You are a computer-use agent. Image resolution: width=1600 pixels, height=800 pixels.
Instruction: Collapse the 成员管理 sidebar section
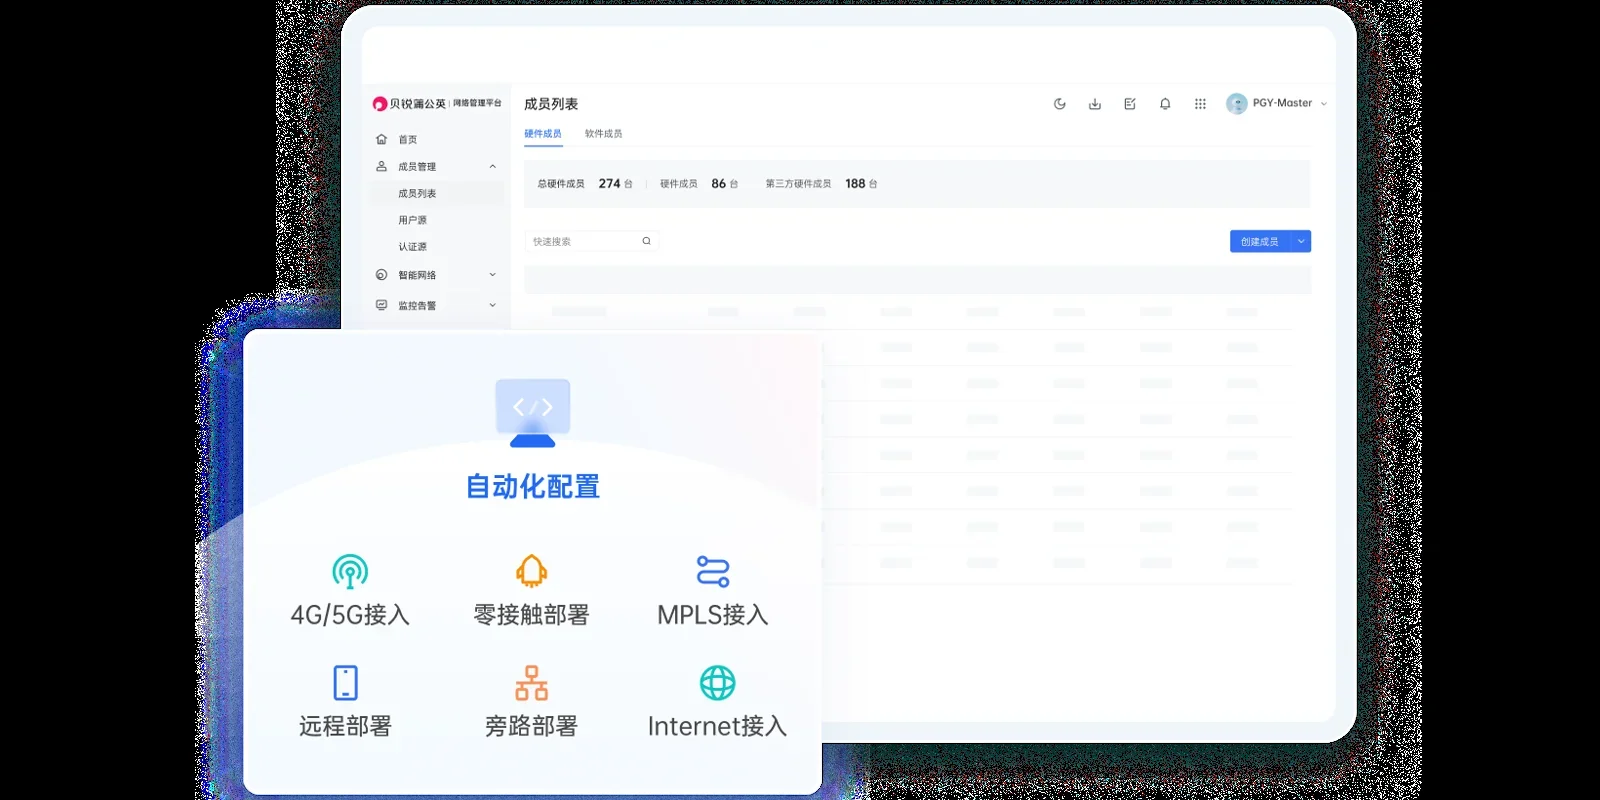pos(492,167)
